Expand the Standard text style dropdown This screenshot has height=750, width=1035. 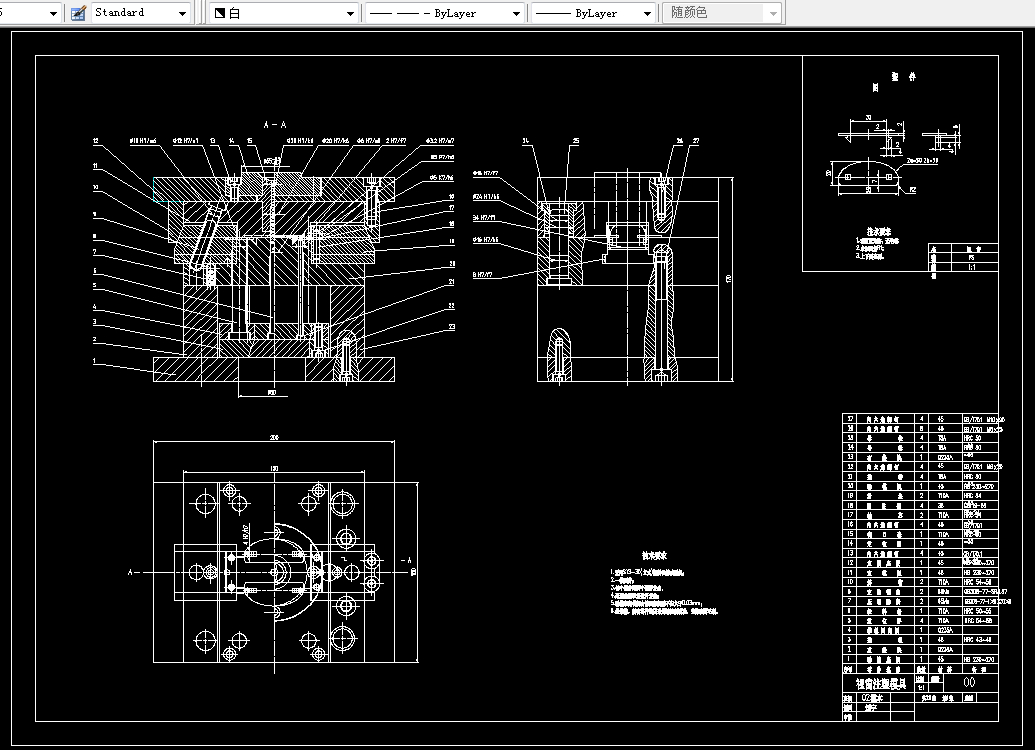(140, 13)
